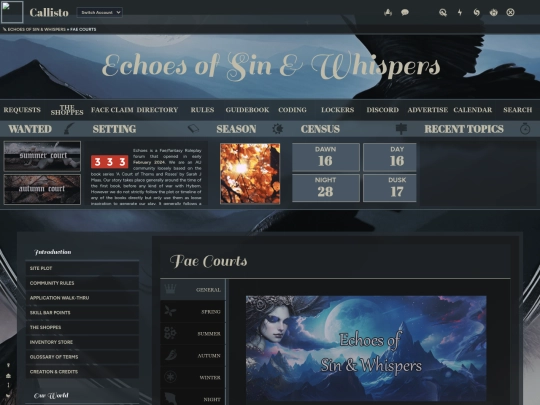Open Search in navigation bar
Screen dimensions: 540x405
pyautogui.click(x=518, y=110)
